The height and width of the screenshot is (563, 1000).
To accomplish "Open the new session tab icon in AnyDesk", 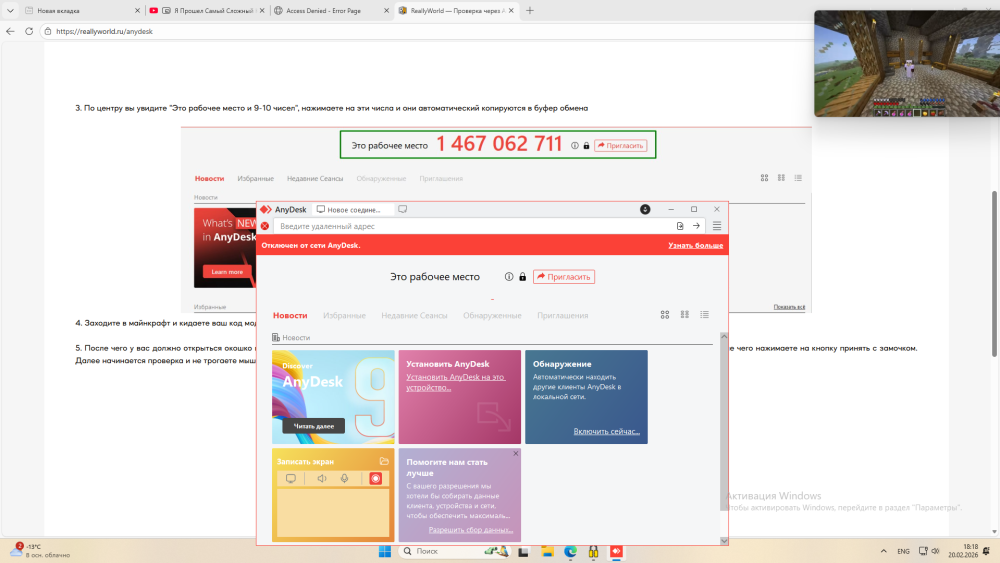I will coord(402,209).
